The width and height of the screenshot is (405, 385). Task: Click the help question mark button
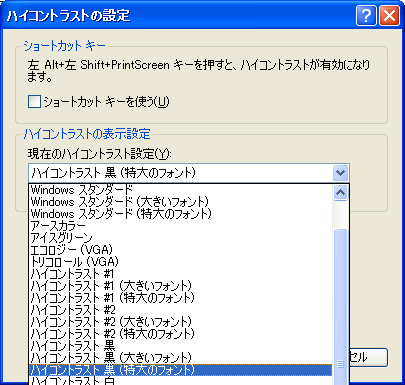pyautogui.click(x=366, y=15)
